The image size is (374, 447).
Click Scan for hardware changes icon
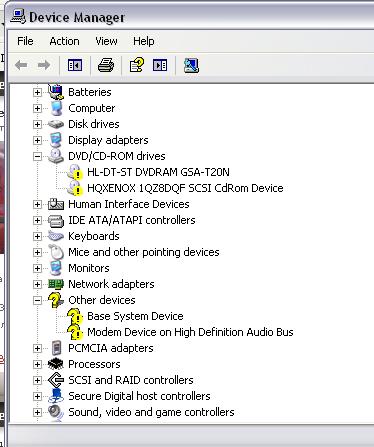coord(191,65)
